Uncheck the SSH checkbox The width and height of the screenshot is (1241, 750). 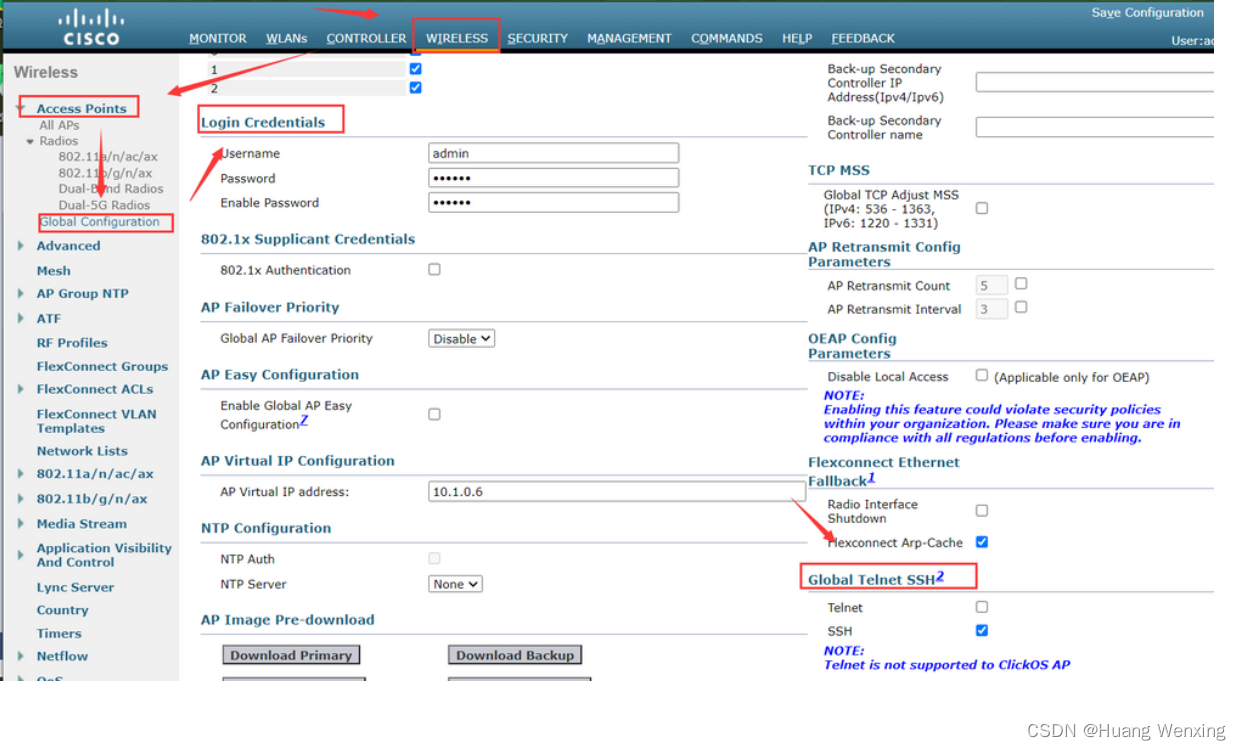[x=982, y=630]
